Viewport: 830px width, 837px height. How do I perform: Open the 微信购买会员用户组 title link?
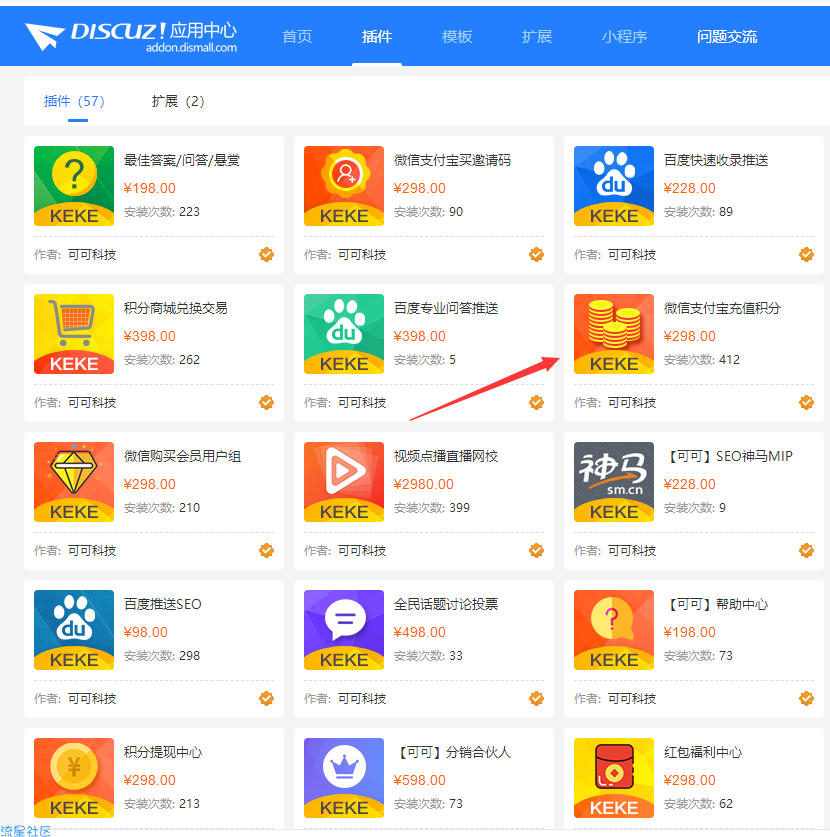(x=182, y=456)
